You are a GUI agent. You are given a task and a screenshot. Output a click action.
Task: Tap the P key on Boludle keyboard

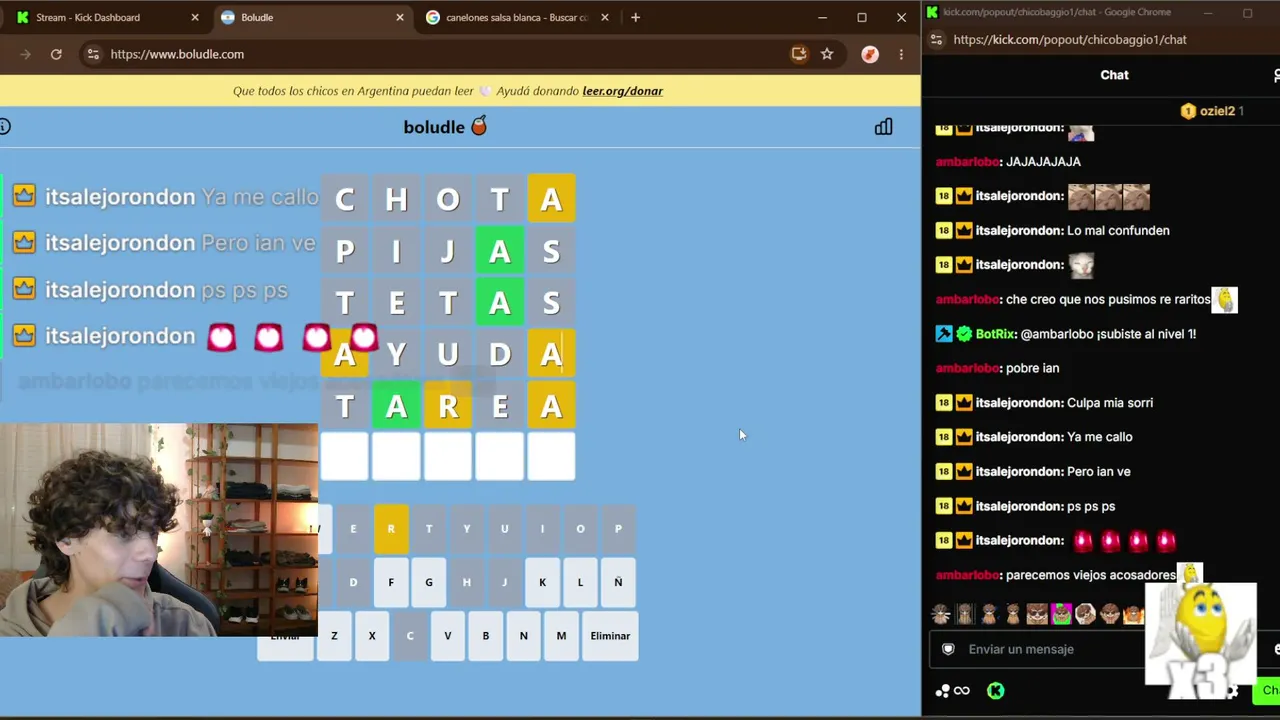click(618, 529)
